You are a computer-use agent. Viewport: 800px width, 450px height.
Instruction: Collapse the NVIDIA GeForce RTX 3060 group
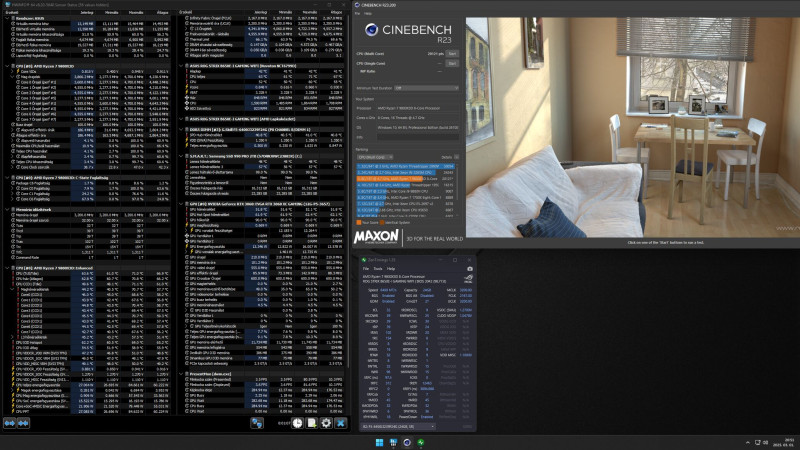click(181, 204)
